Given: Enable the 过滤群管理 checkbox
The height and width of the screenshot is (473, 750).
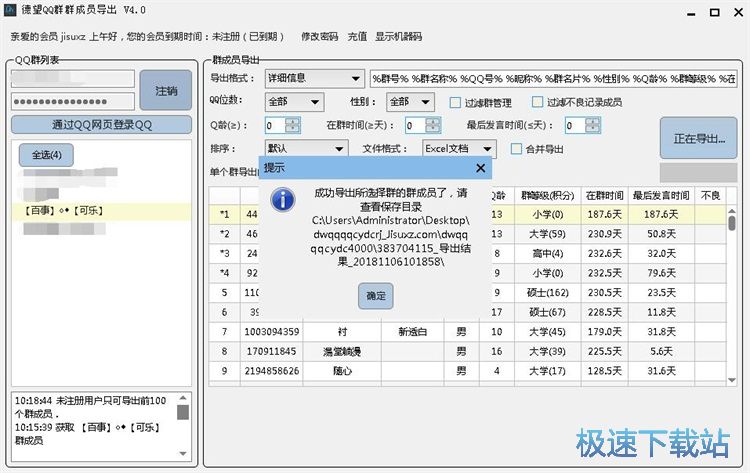Looking at the screenshot, I should pyautogui.click(x=455, y=102).
